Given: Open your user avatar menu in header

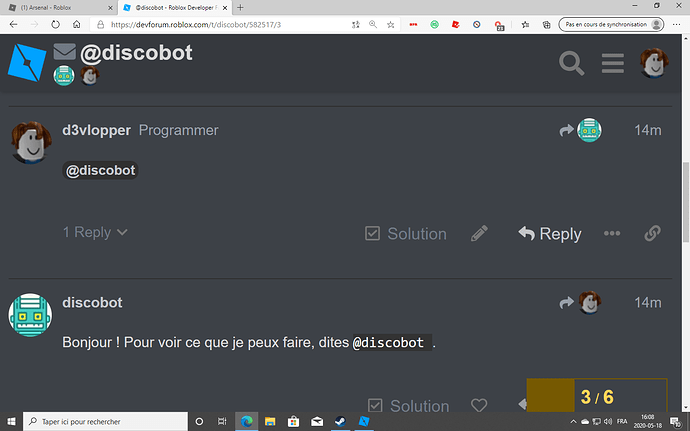Looking at the screenshot, I should (654, 63).
